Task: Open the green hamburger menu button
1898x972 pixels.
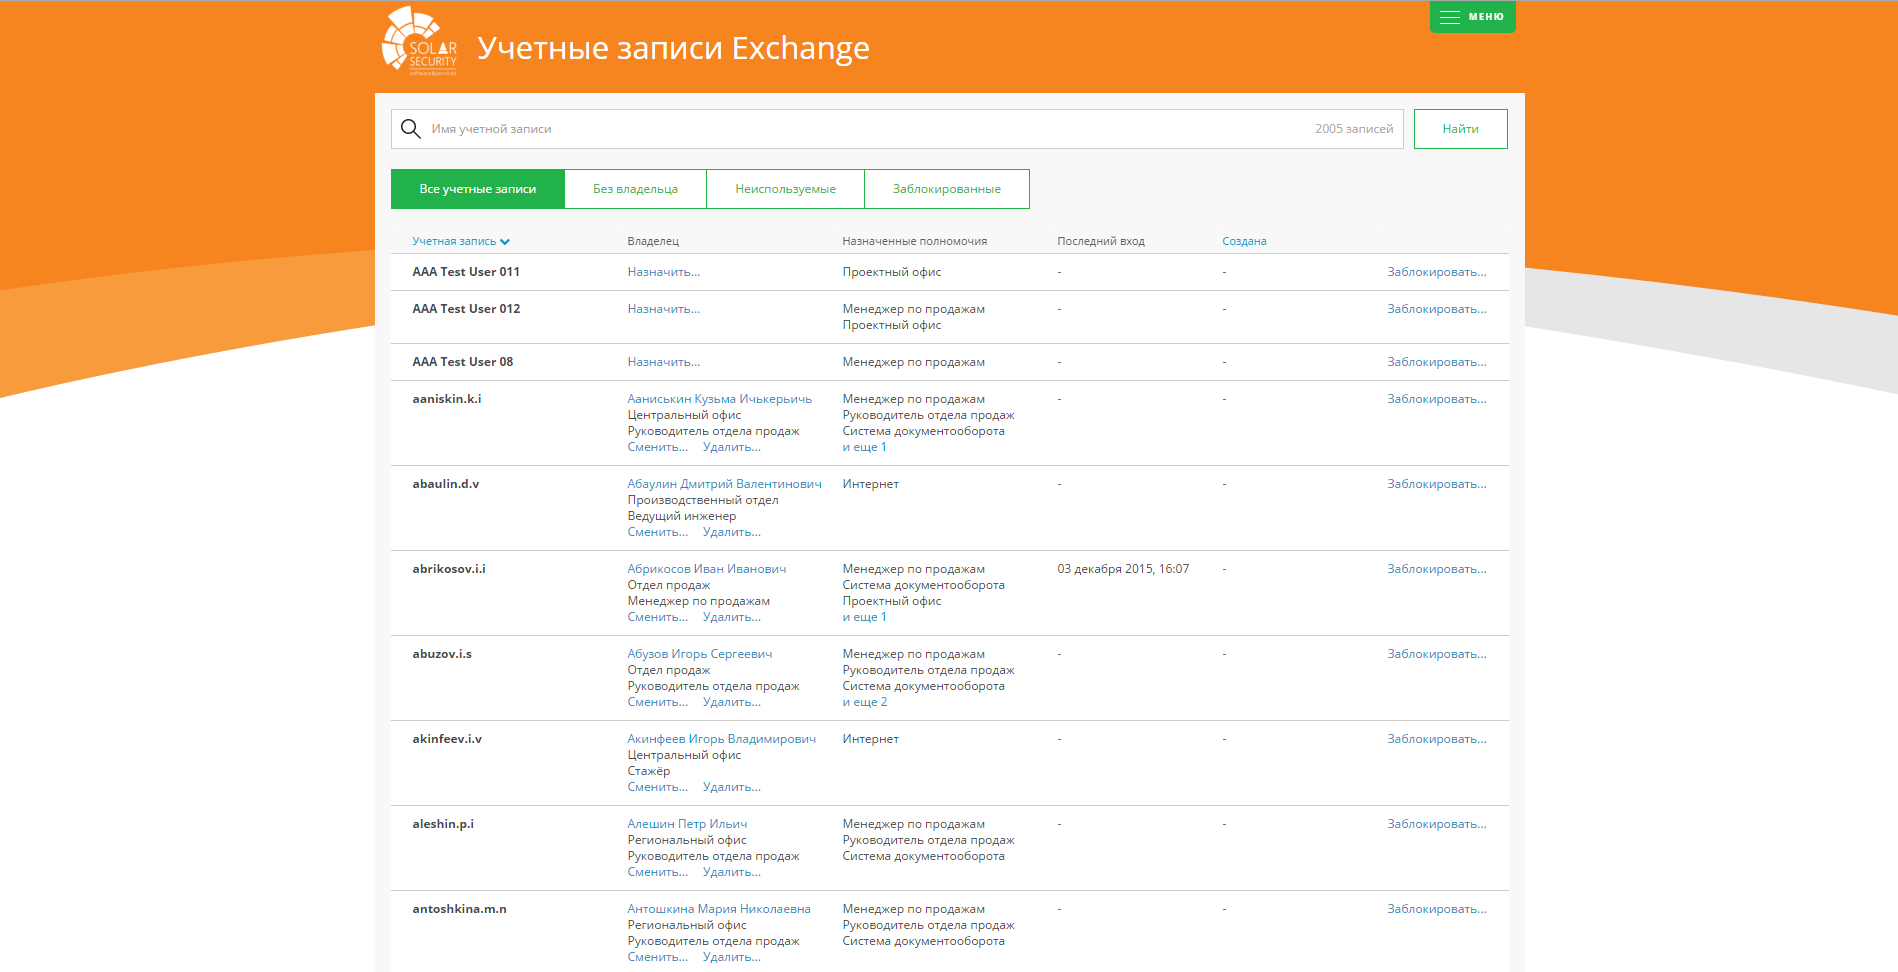Action: [x=1472, y=17]
